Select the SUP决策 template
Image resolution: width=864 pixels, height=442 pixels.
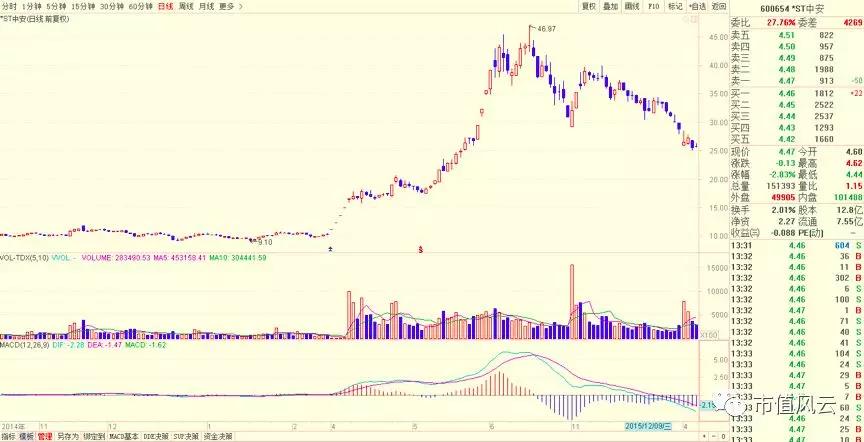pyautogui.click(x=186, y=436)
